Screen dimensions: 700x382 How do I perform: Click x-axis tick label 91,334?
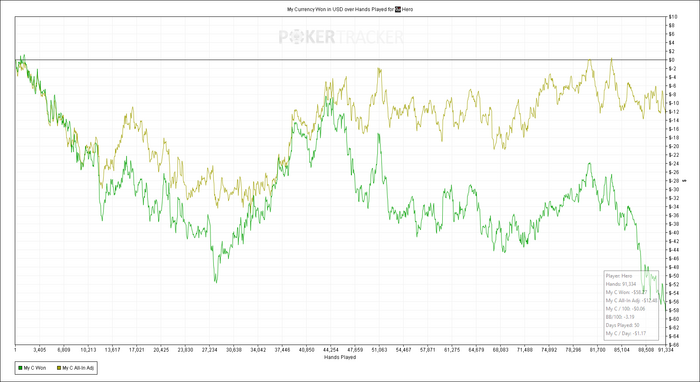click(x=666, y=350)
